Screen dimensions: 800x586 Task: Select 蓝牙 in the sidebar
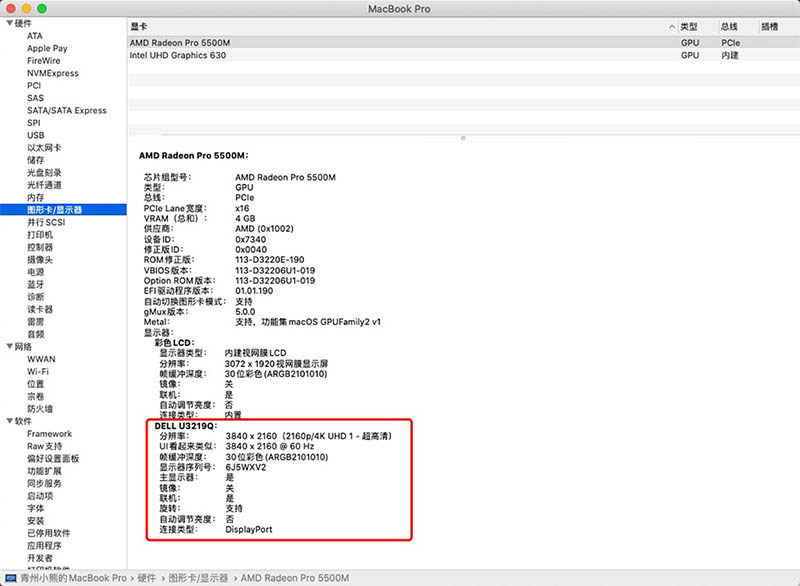click(x=35, y=284)
